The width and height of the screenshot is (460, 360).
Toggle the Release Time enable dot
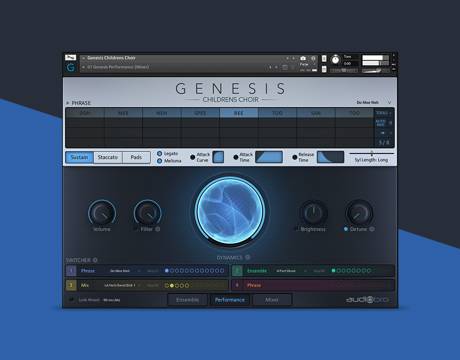294,157
